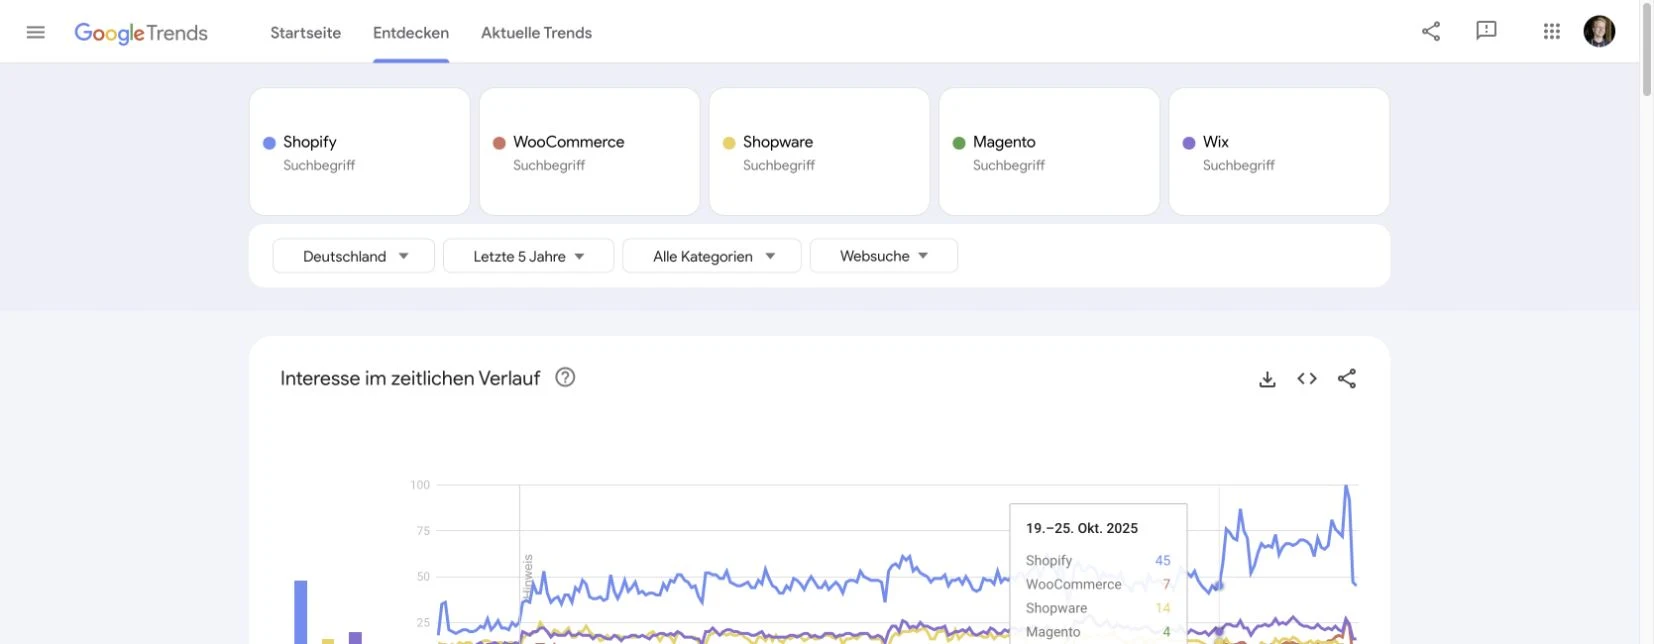This screenshot has width=1654, height=644.
Task: Expand the Alle Kategorien dropdown
Action: click(x=712, y=256)
